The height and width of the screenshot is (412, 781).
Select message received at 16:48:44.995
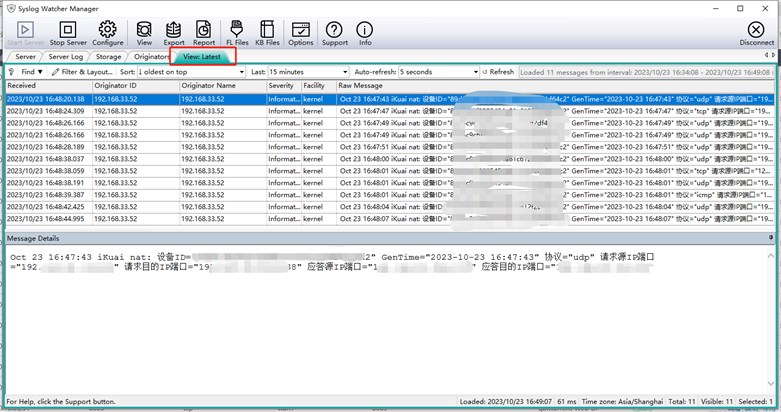click(390, 219)
